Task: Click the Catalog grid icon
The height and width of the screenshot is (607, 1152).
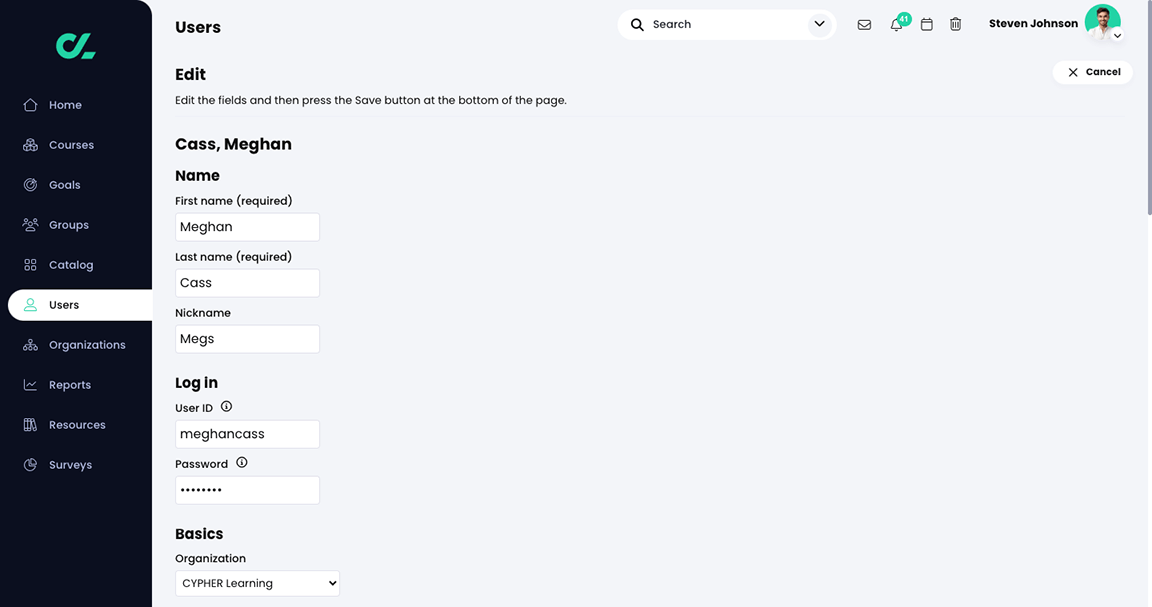Action: point(30,265)
